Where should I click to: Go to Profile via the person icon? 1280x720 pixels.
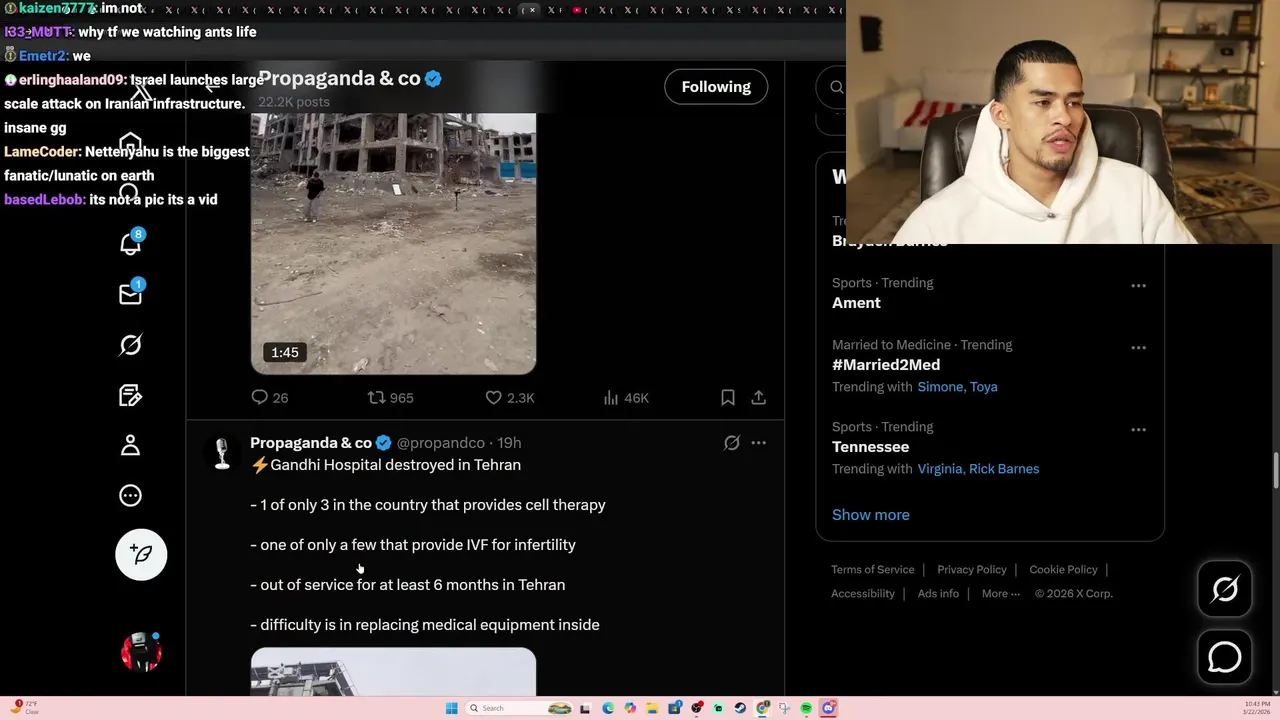point(131,445)
